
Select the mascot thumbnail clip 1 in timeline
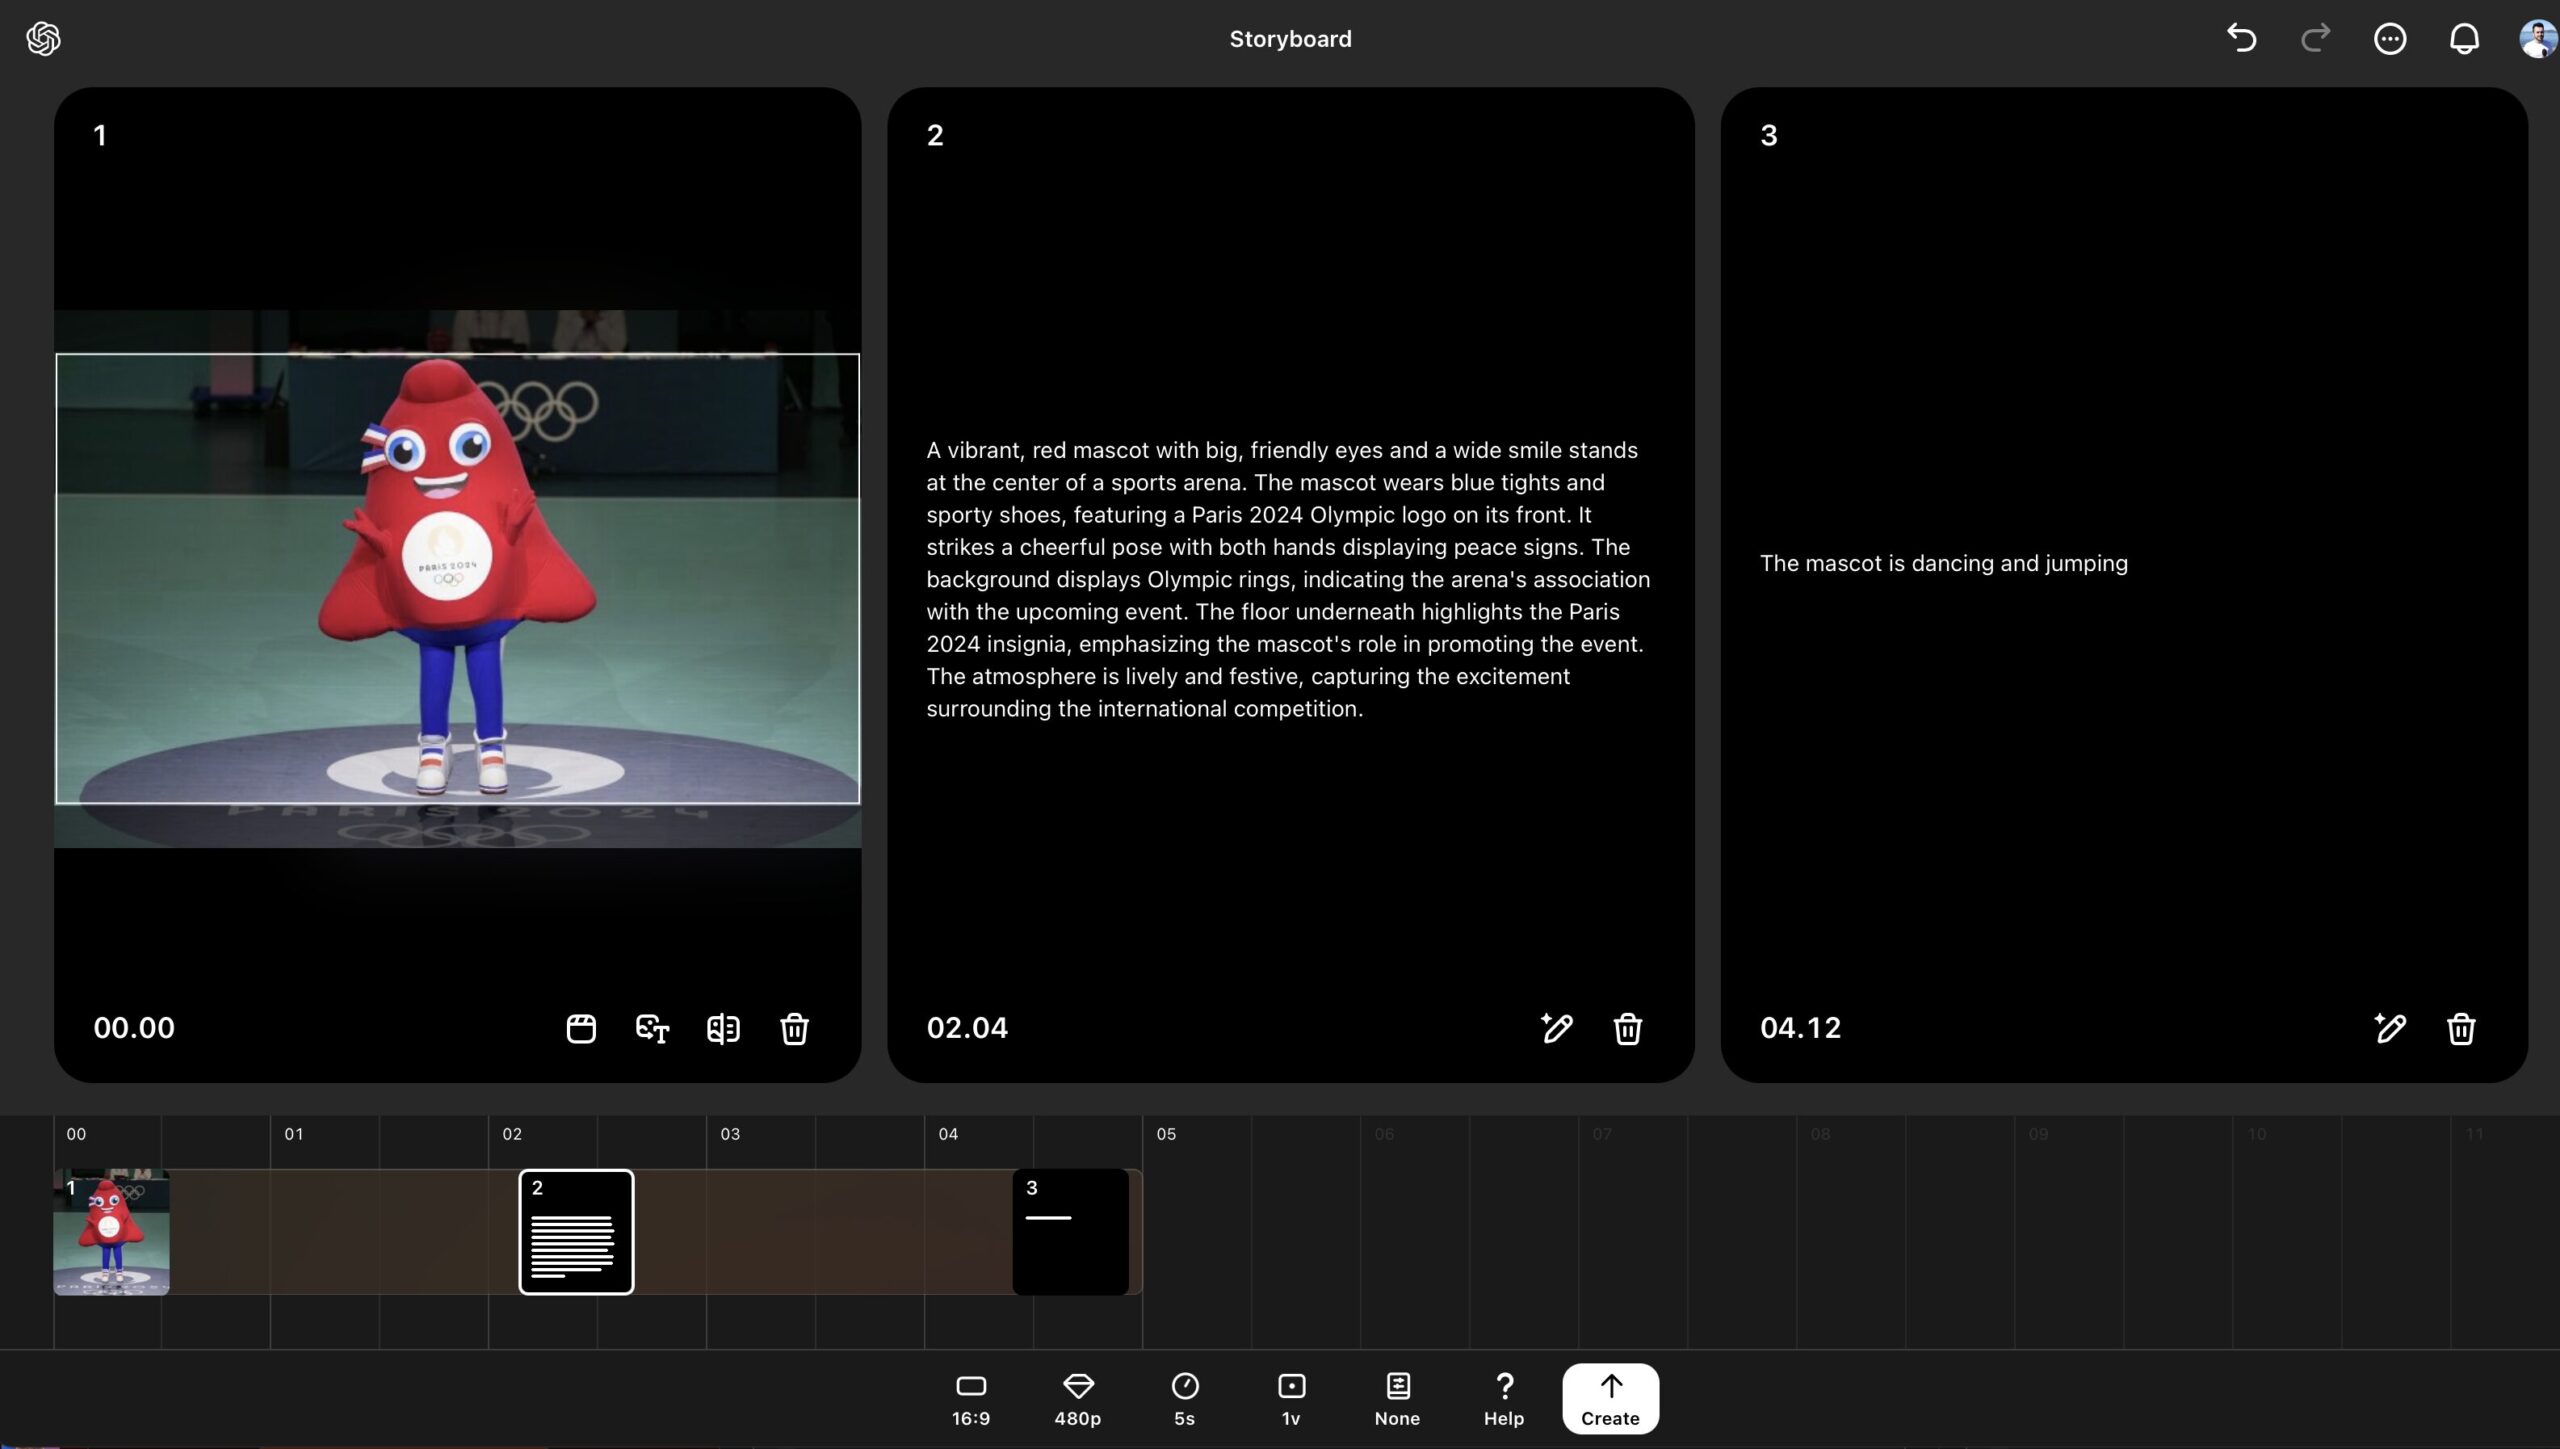111,1232
